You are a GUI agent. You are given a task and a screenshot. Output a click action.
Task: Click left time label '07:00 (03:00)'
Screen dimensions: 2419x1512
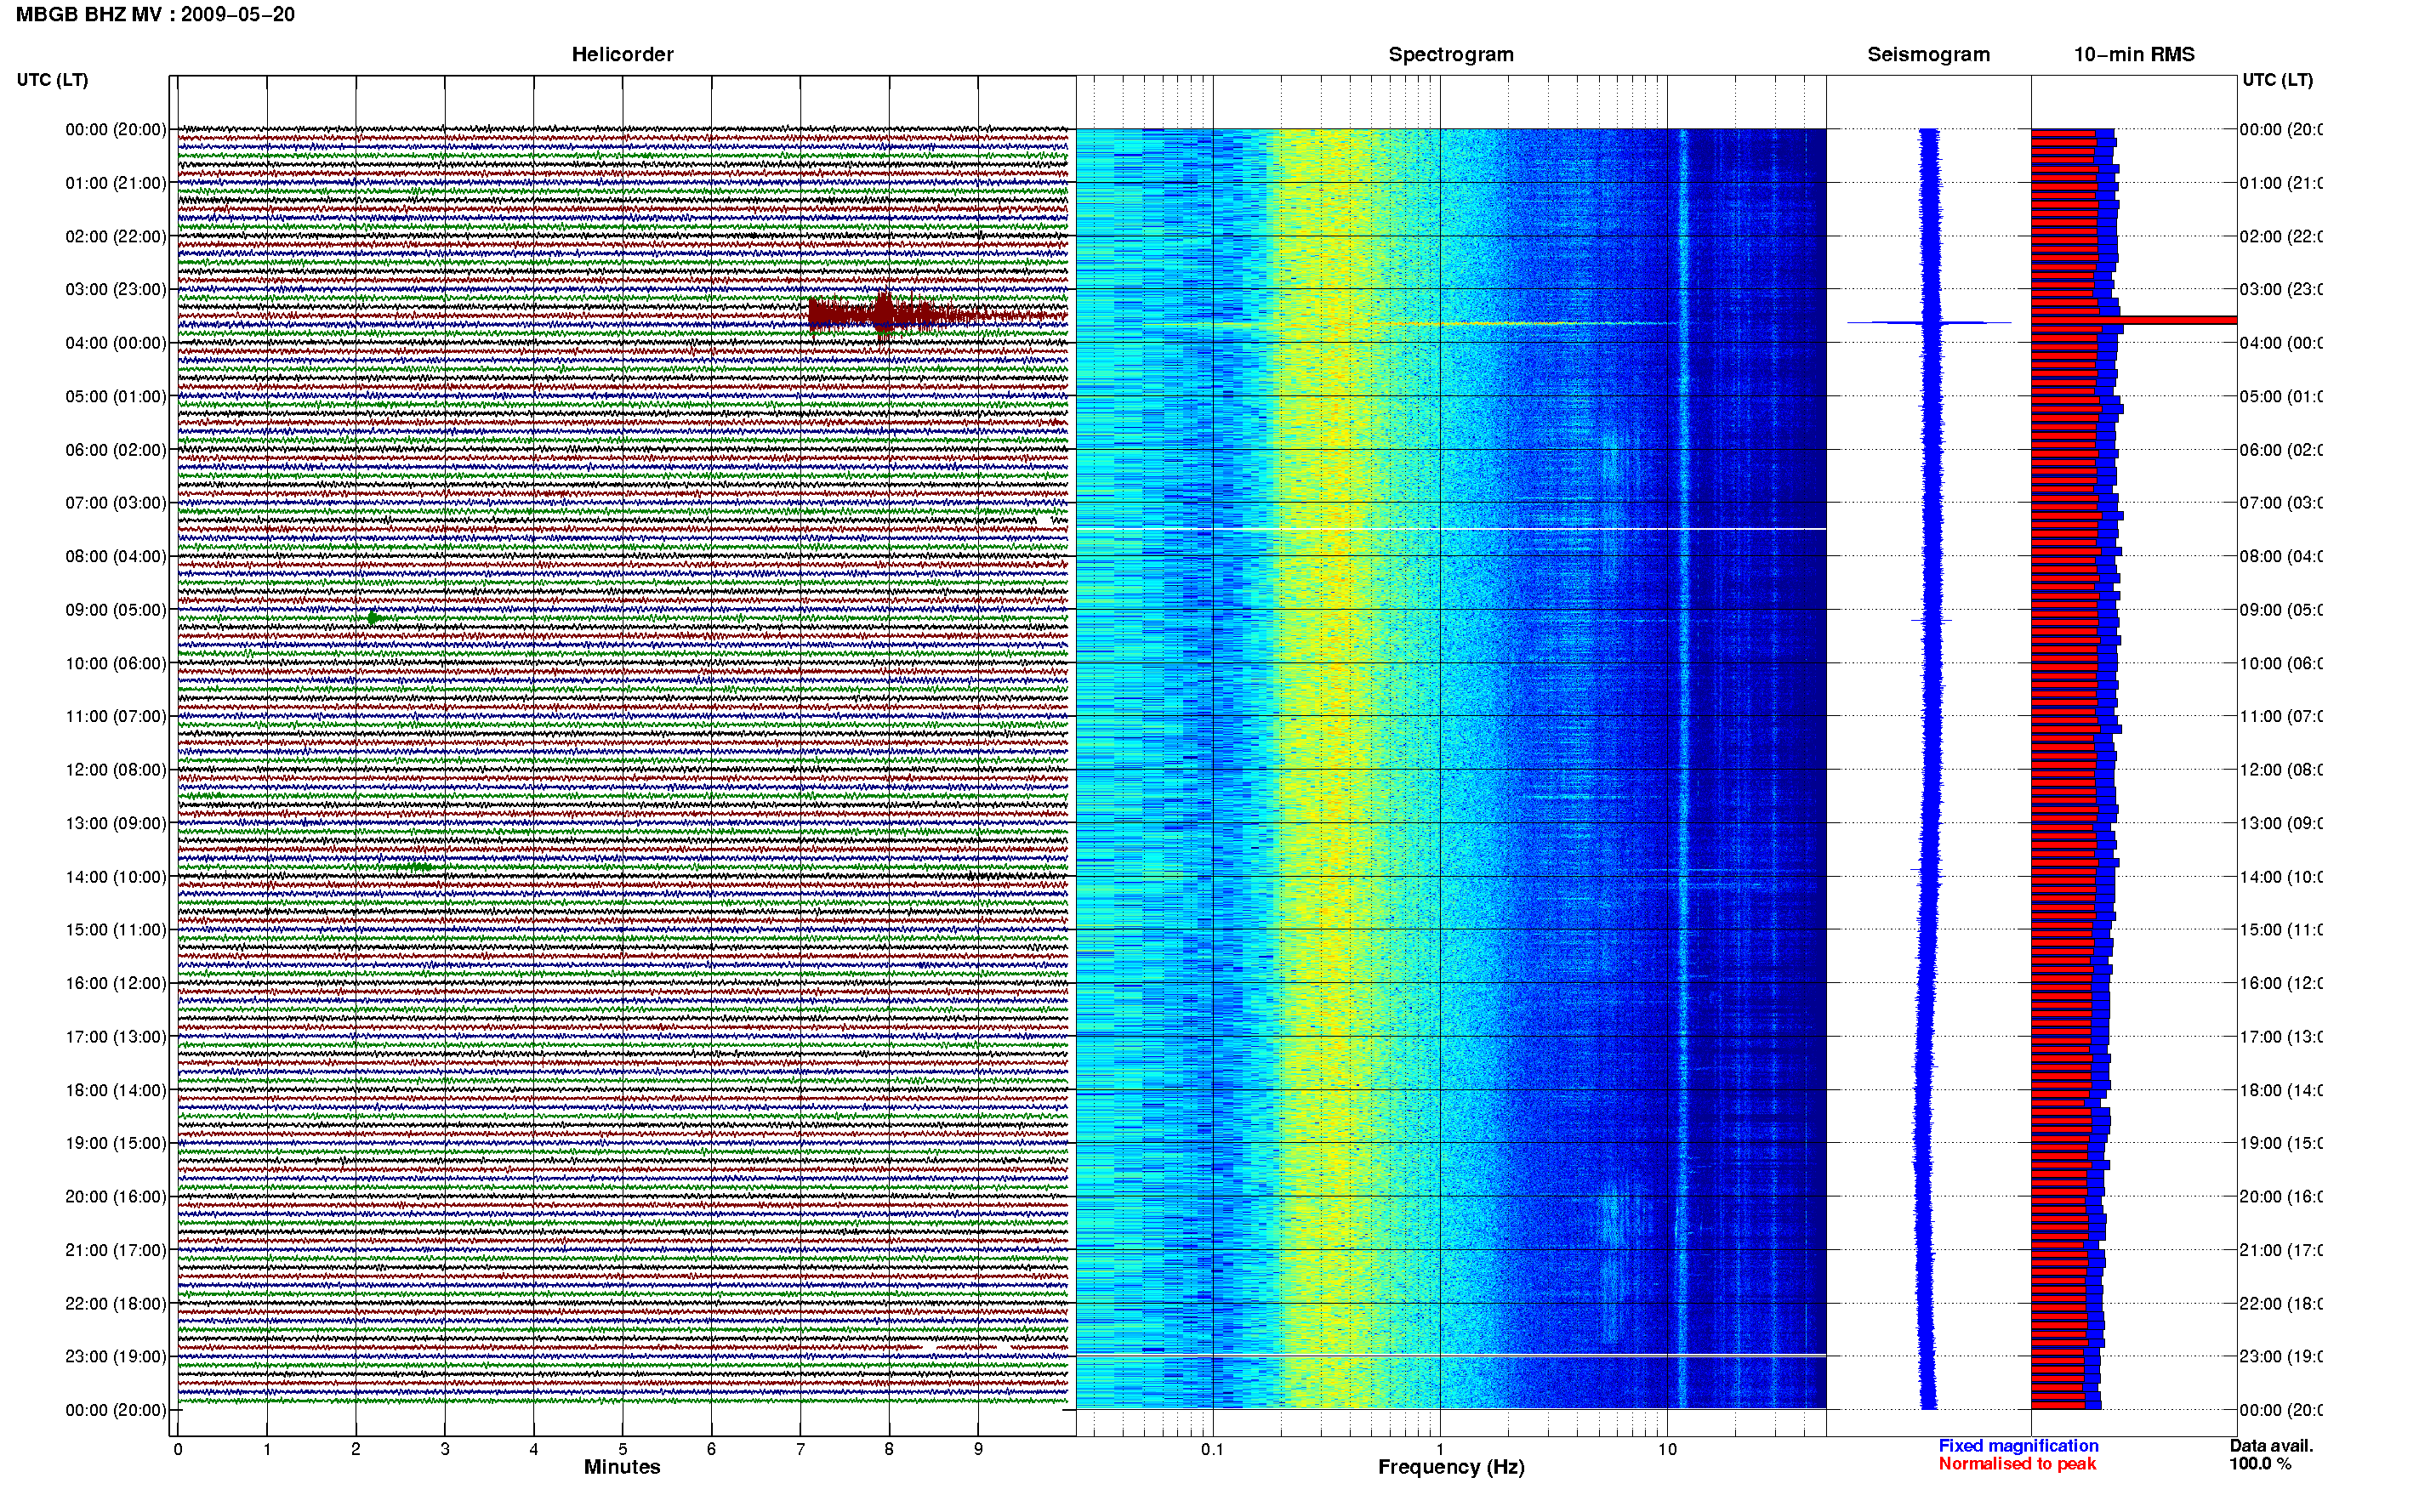pyautogui.click(x=116, y=503)
